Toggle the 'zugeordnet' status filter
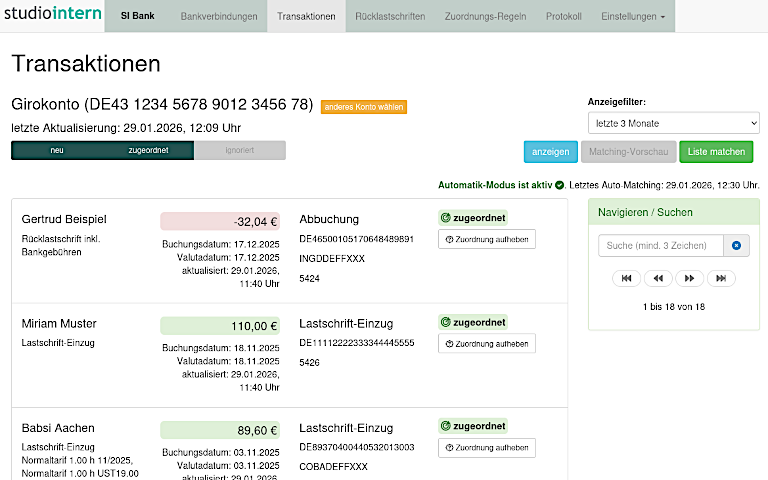The image size is (768, 480). (x=148, y=150)
